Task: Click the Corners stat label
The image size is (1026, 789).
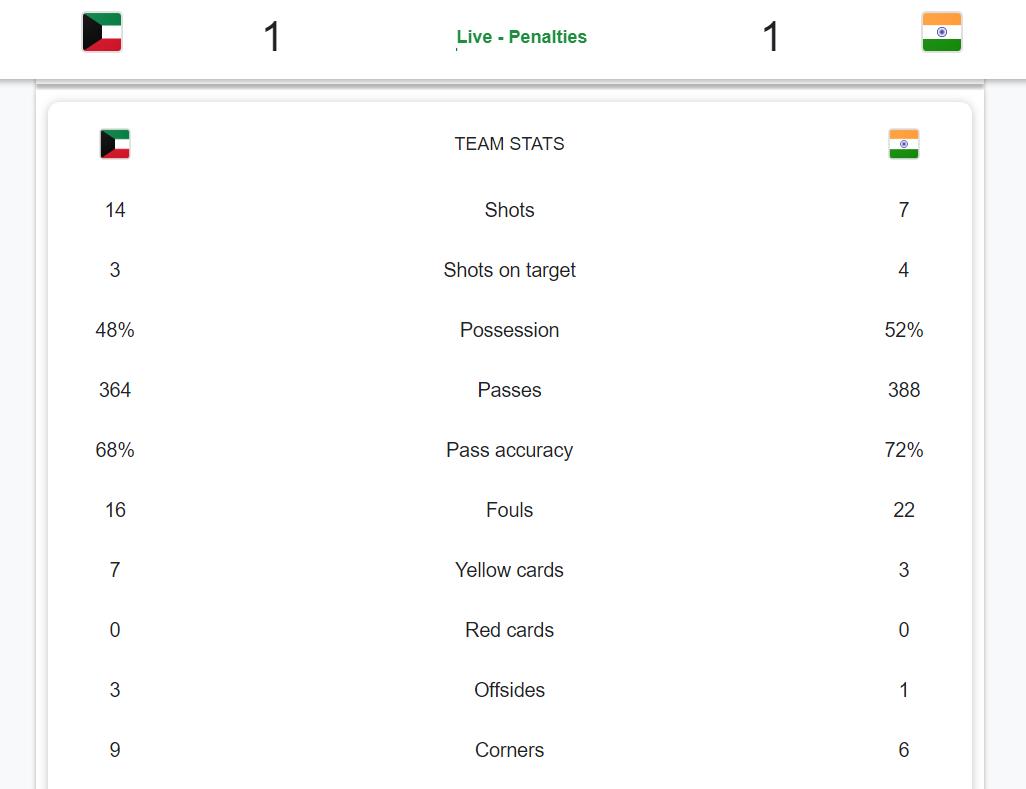Action: pos(509,750)
